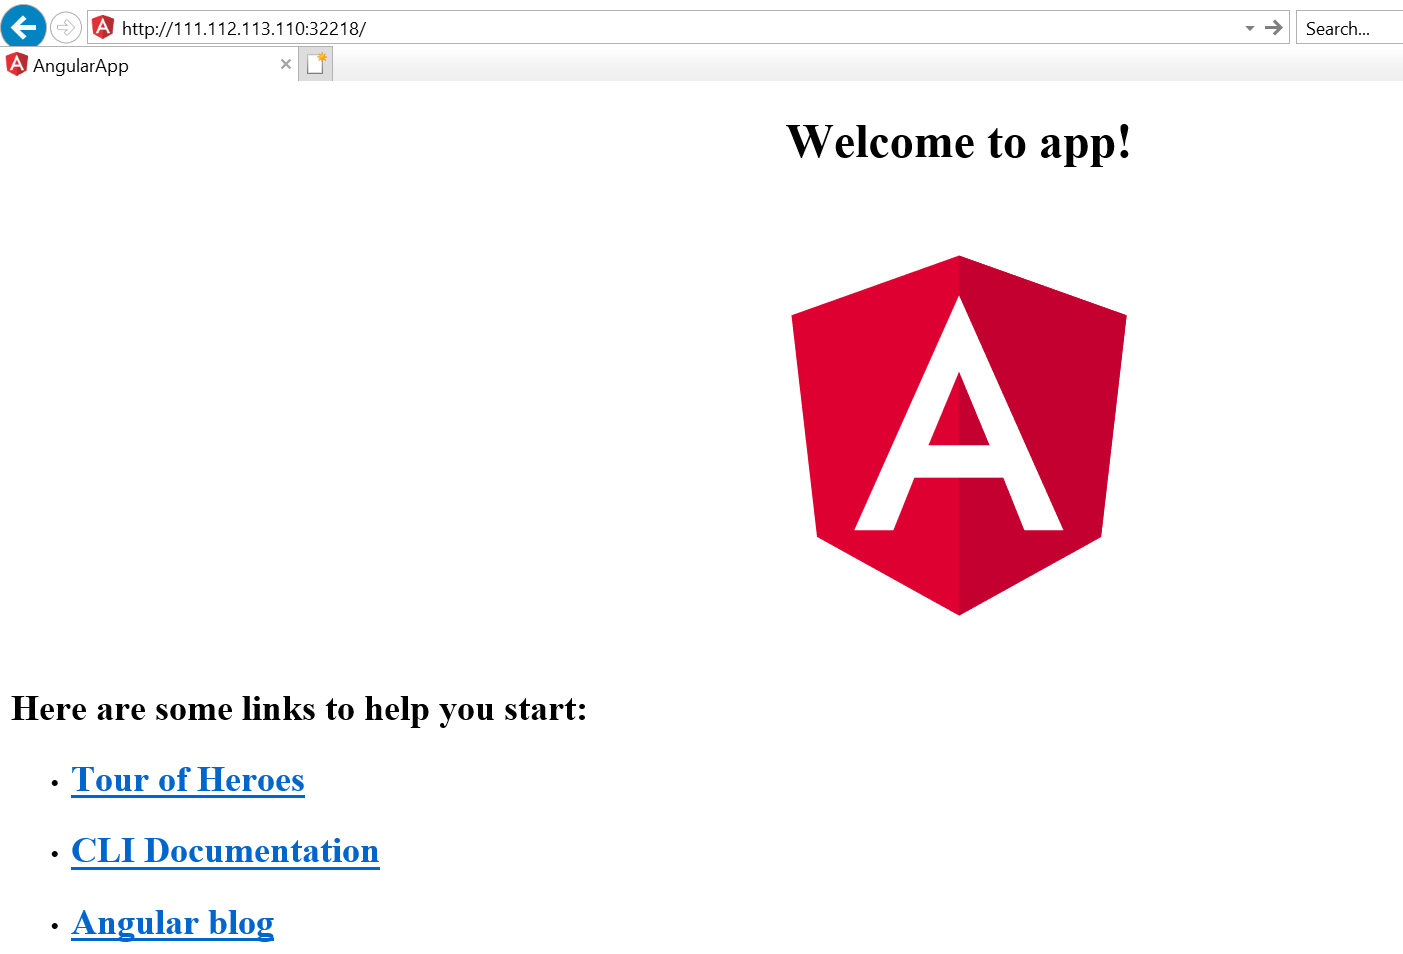Open a new tab with the blank-page button
Screen dimensions: 1403x954
pyautogui.click(x=316, y=64)
